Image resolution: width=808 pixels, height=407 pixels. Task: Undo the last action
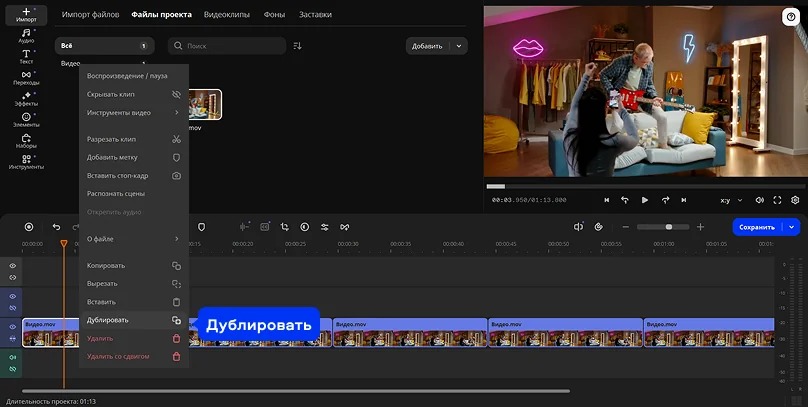point(57,227)
